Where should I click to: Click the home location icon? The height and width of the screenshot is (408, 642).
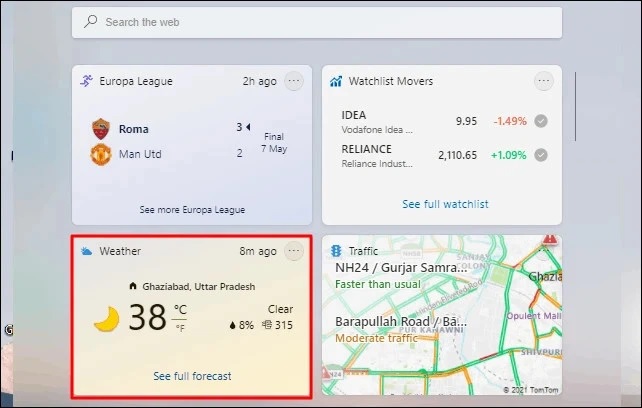click(133, 286)
